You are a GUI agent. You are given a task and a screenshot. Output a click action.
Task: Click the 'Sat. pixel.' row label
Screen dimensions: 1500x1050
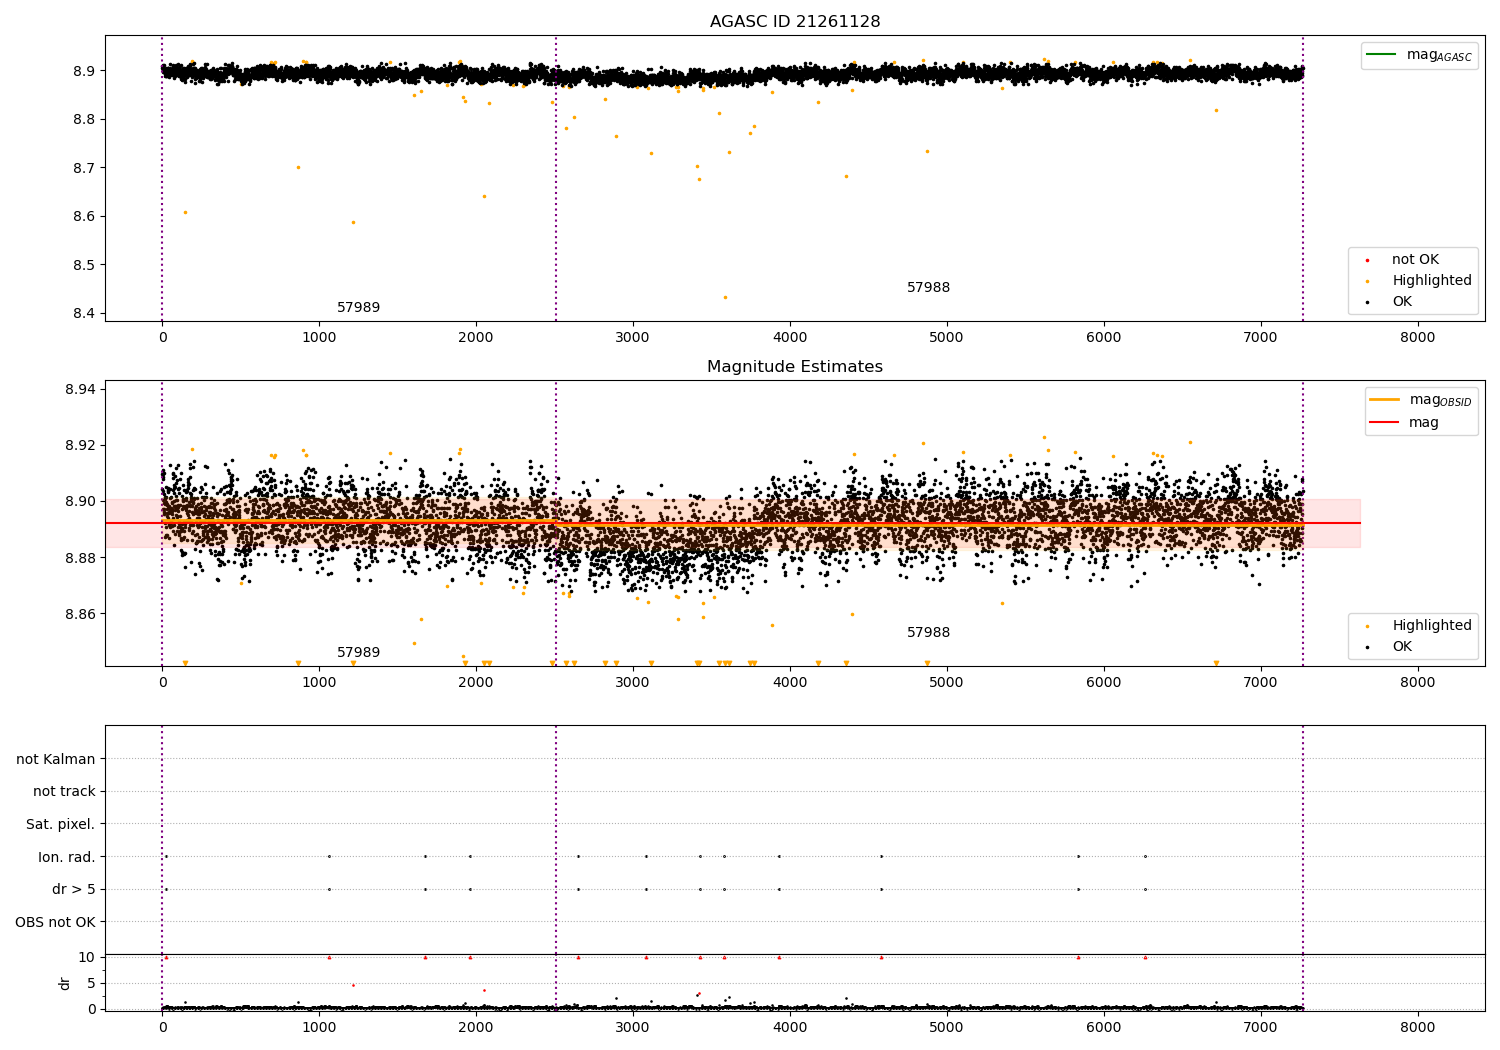click(61, 825)
